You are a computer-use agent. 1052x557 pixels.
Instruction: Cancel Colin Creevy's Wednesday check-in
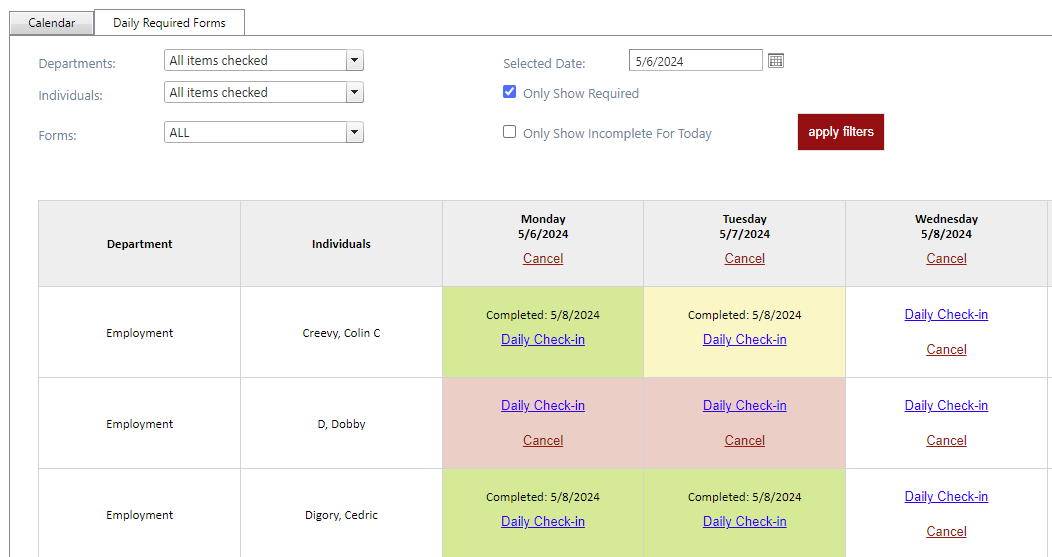point(946,349)
